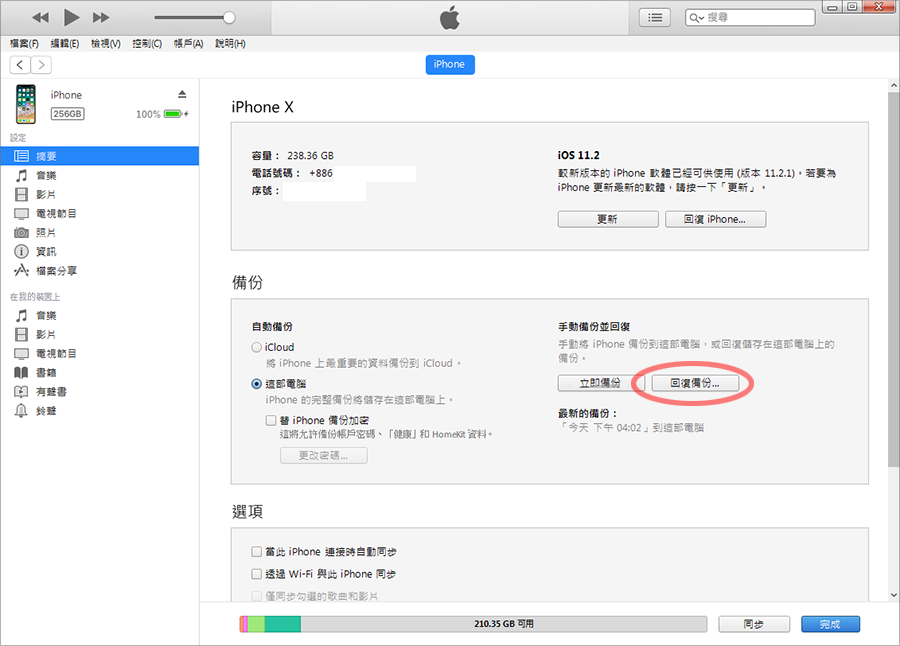Click the 同步 button

click(x=754, y=624)
